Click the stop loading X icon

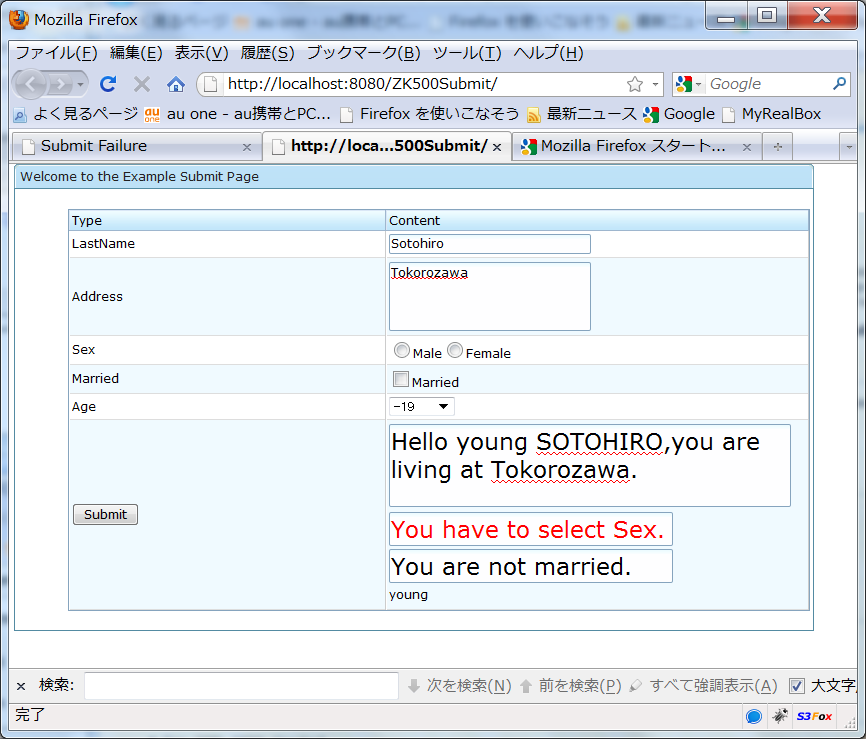pyautogui.click(x=142, y=84)
